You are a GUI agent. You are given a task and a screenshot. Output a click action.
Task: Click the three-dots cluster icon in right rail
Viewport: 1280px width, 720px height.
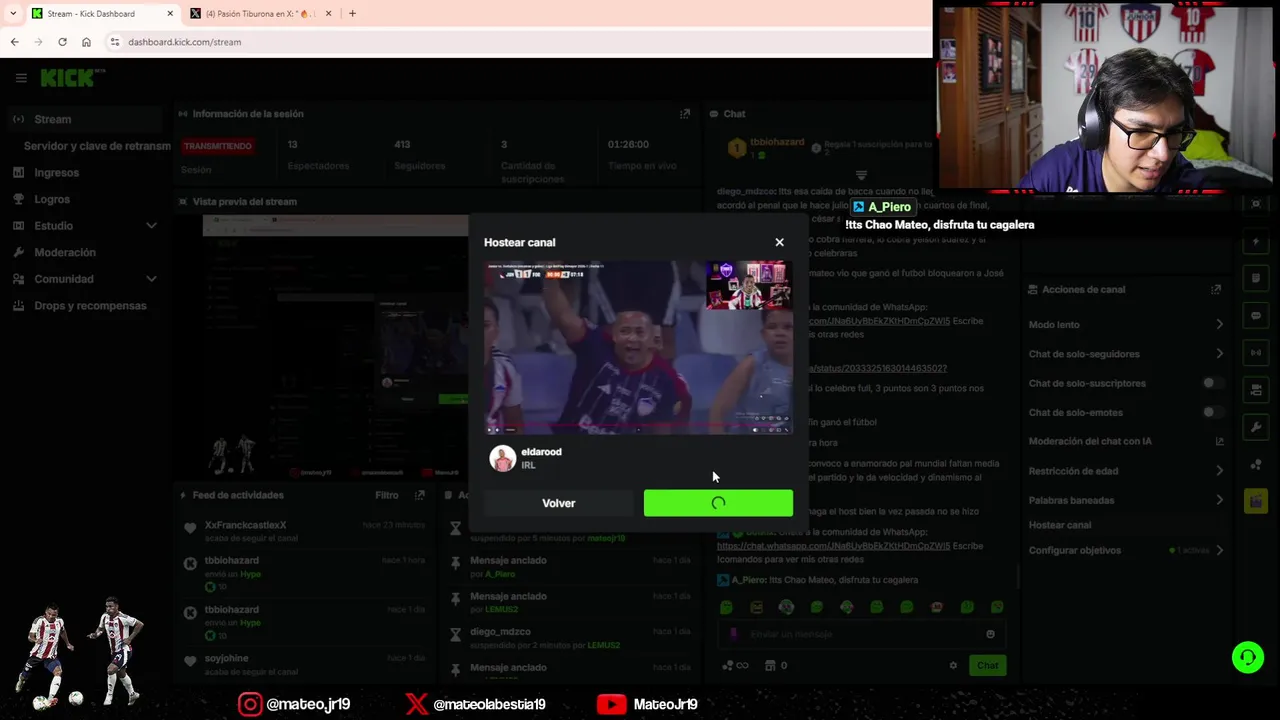1256,464
